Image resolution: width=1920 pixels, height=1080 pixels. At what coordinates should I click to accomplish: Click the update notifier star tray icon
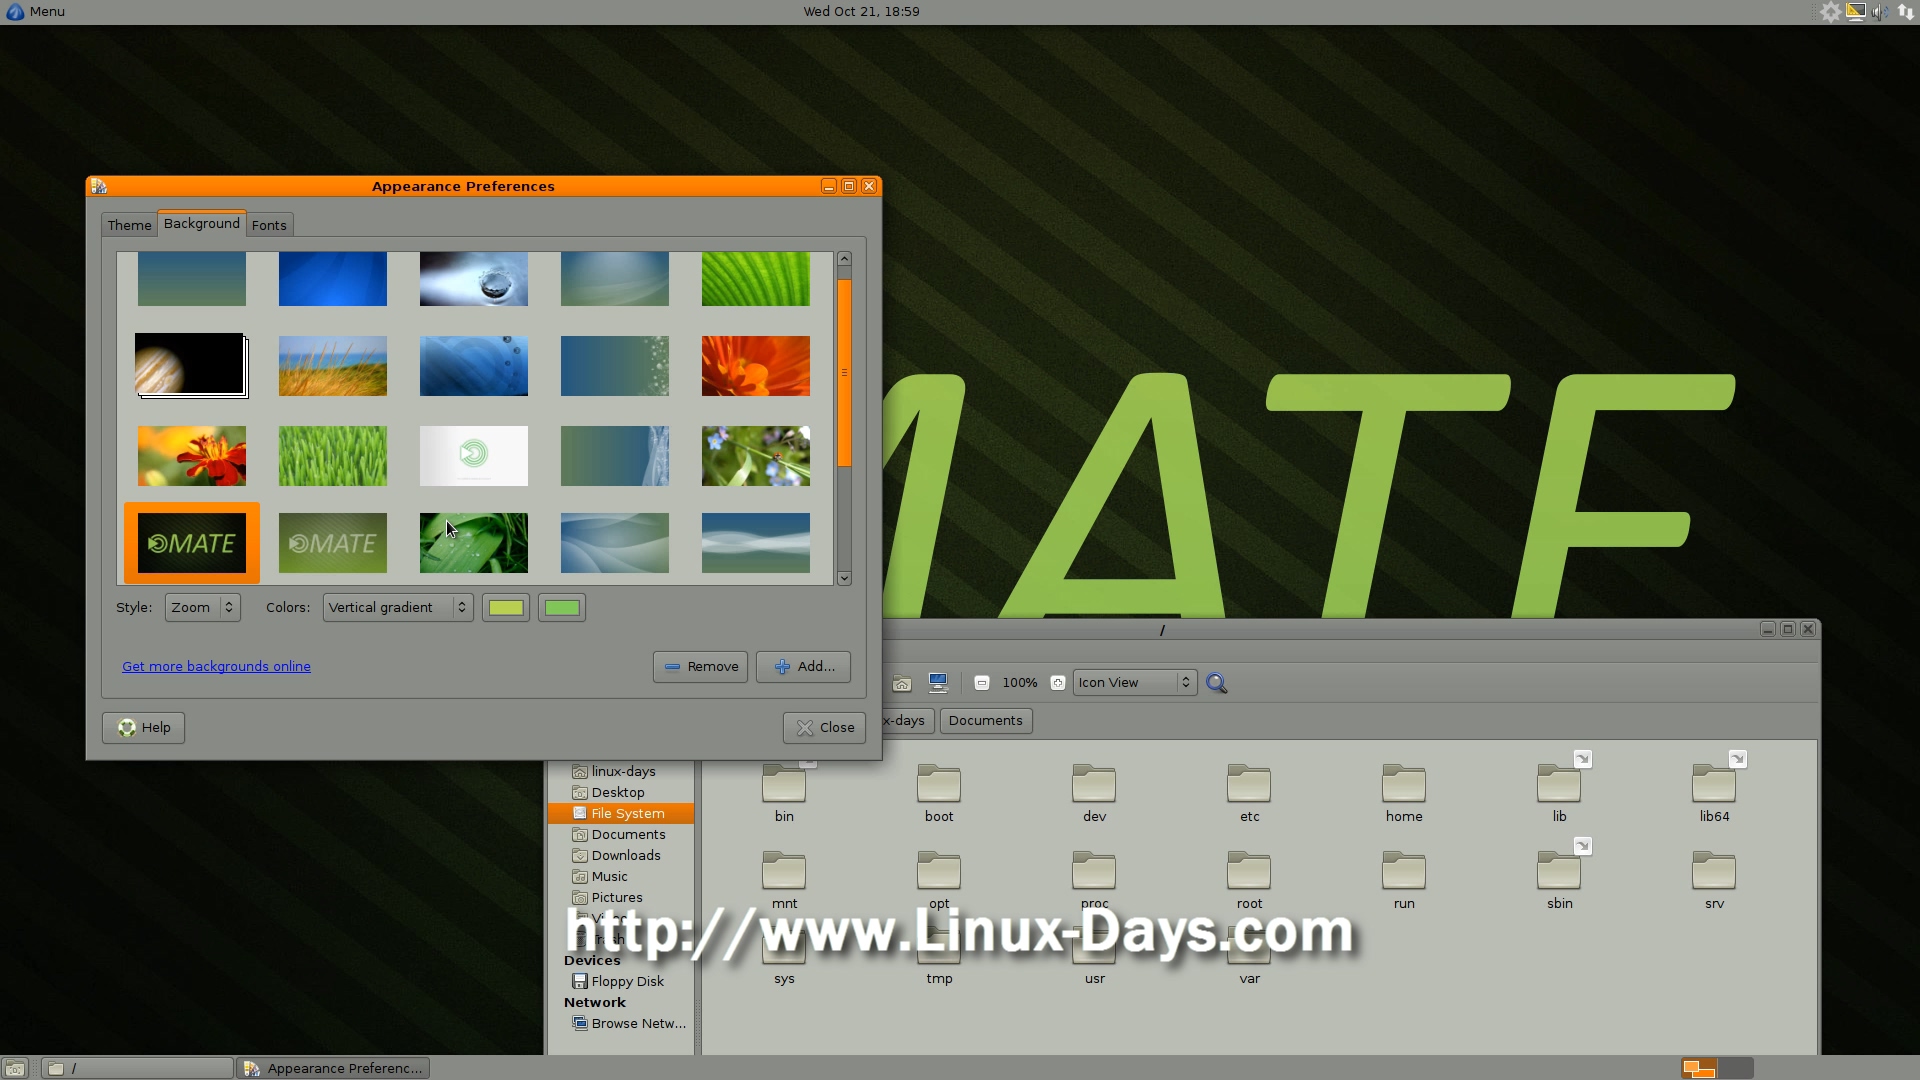tap(1830, 12)
